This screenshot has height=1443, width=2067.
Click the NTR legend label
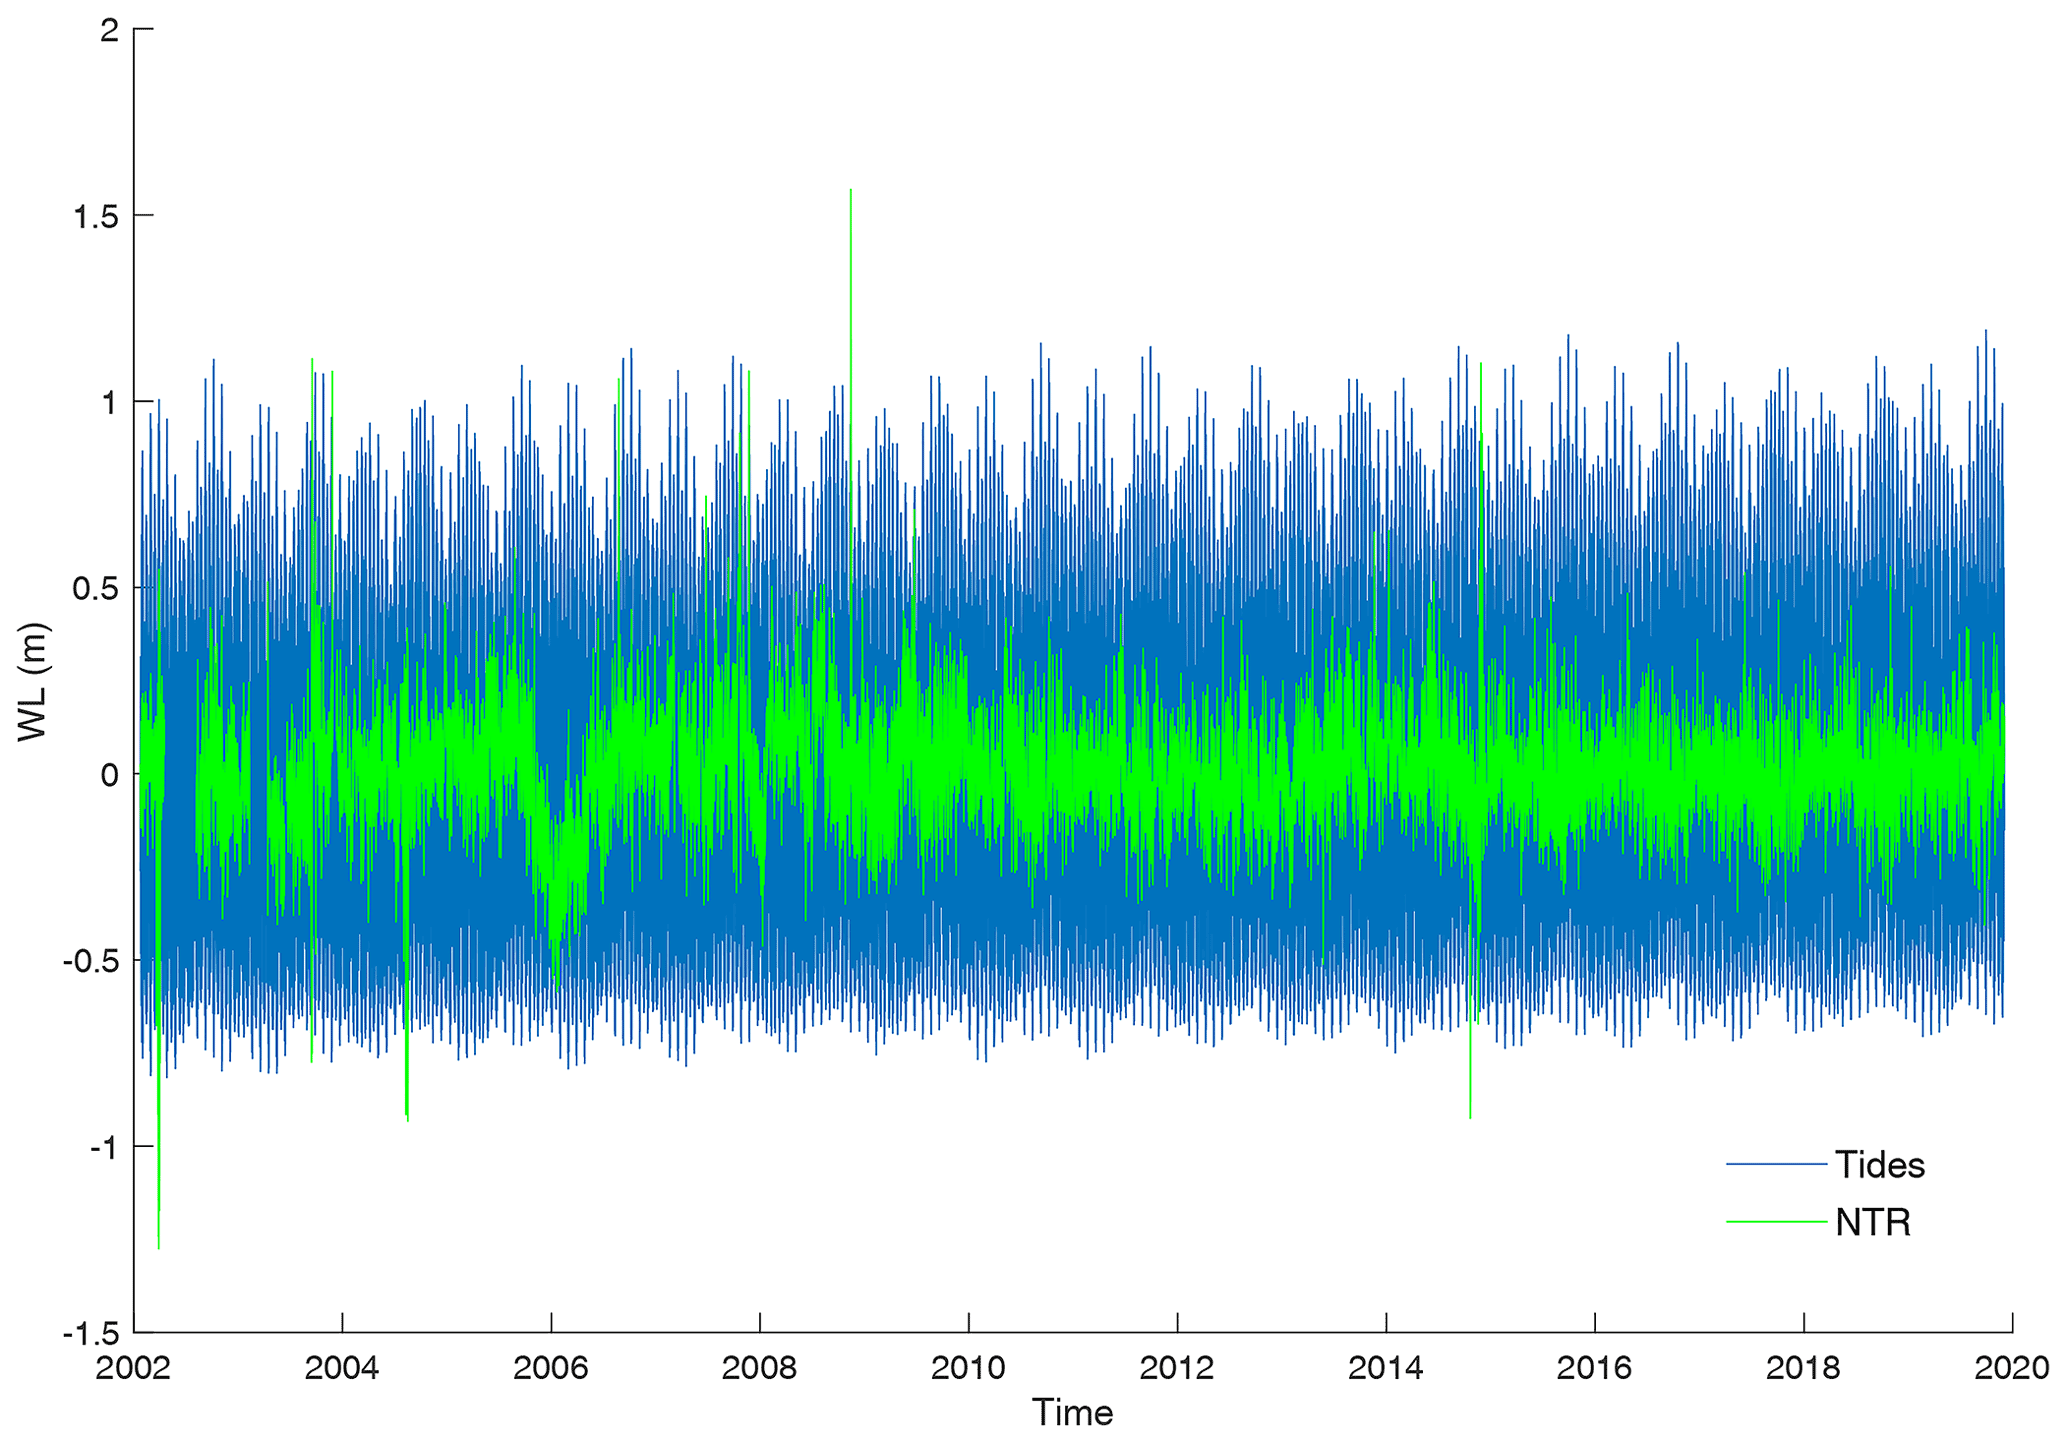[x=1872, y=1223]
